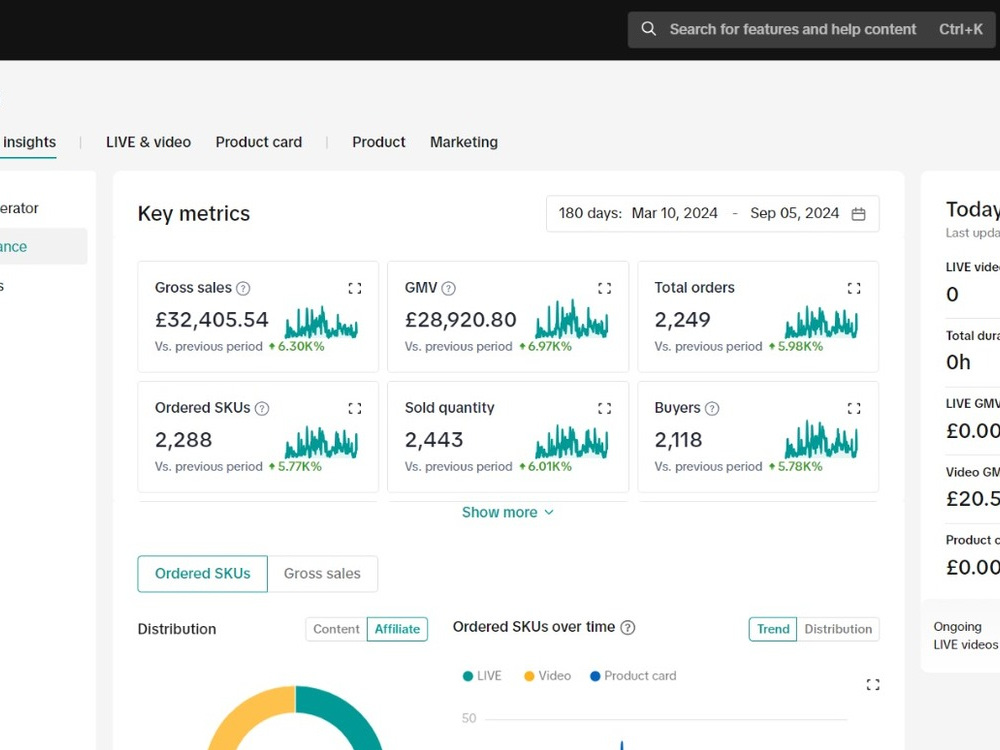Select the Ordered SKUs chart tab
This screenshot has height=750, width=1000.
[203, 574]
